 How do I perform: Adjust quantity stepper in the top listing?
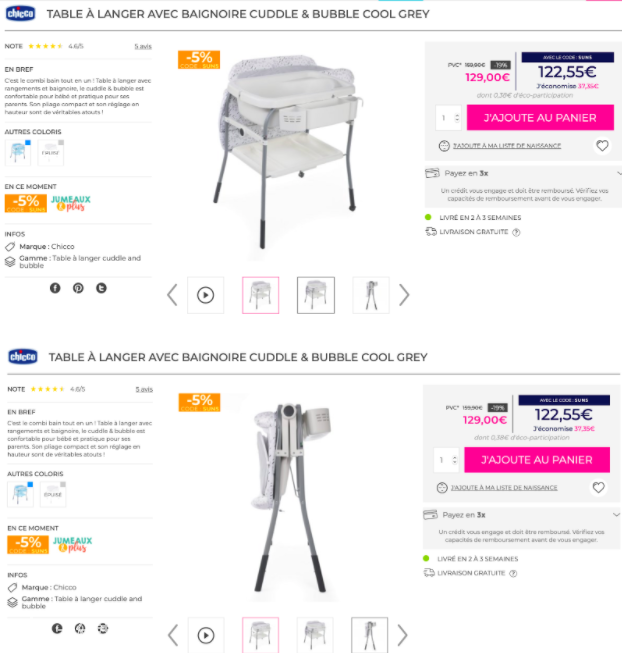457,118
